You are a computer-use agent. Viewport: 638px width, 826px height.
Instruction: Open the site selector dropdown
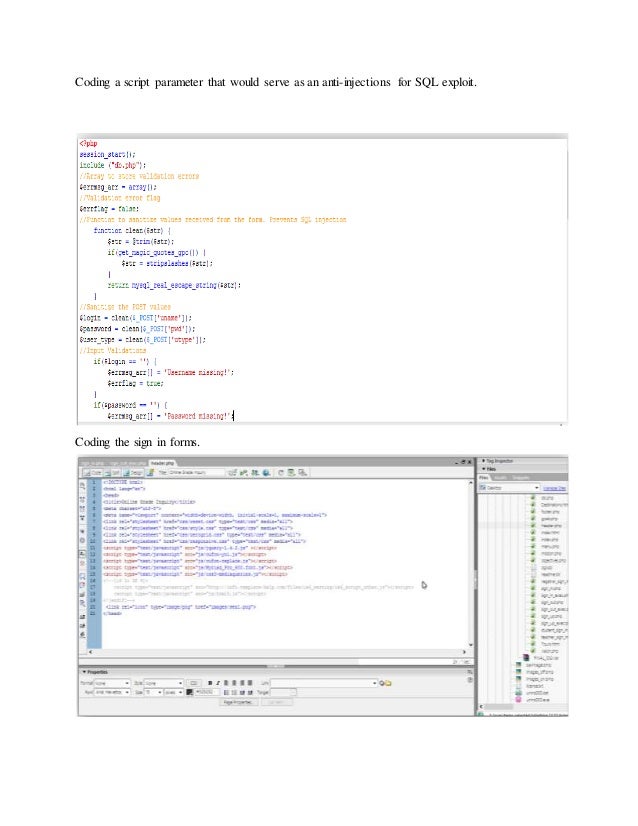coord(509,488)
